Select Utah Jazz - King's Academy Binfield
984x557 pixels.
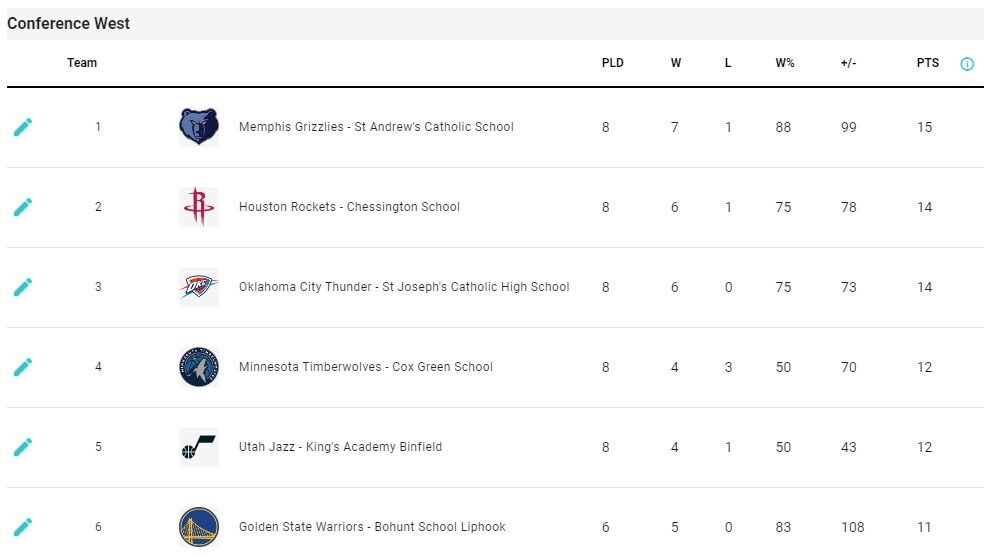[340, 447]
